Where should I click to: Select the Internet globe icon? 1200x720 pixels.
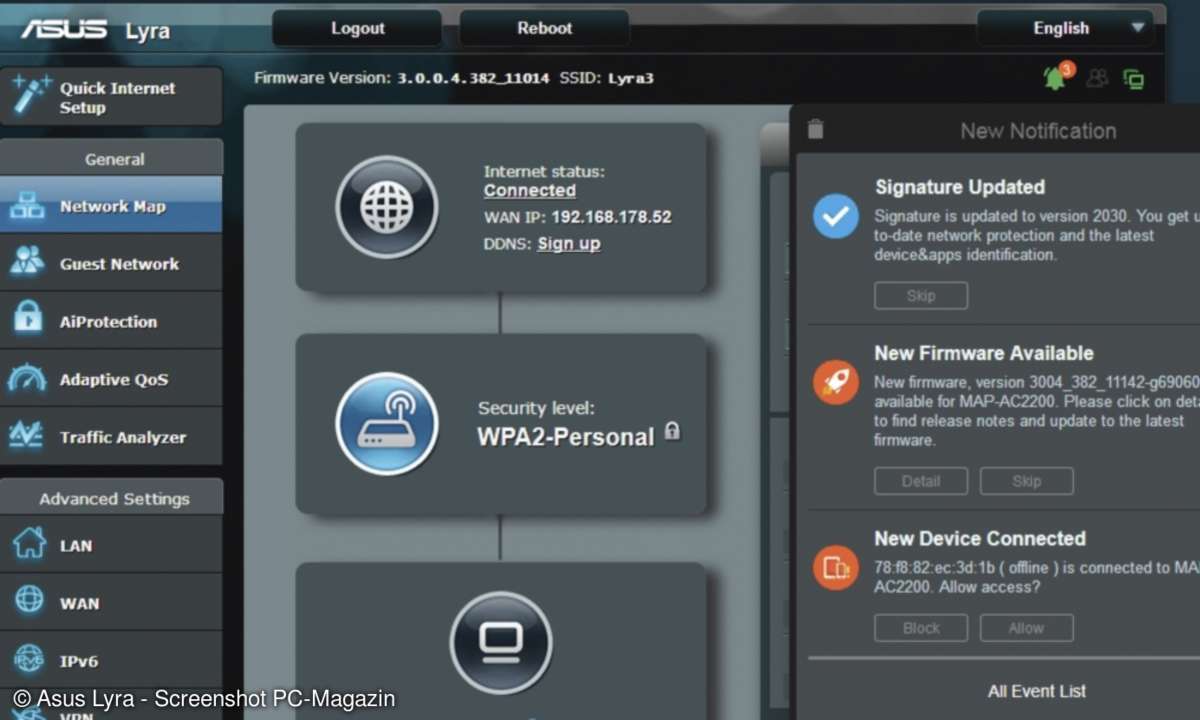point(386,207)
